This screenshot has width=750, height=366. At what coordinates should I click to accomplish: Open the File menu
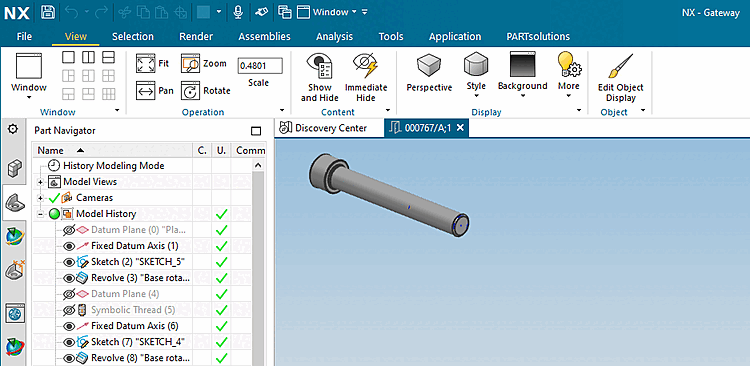pos(24,36)
